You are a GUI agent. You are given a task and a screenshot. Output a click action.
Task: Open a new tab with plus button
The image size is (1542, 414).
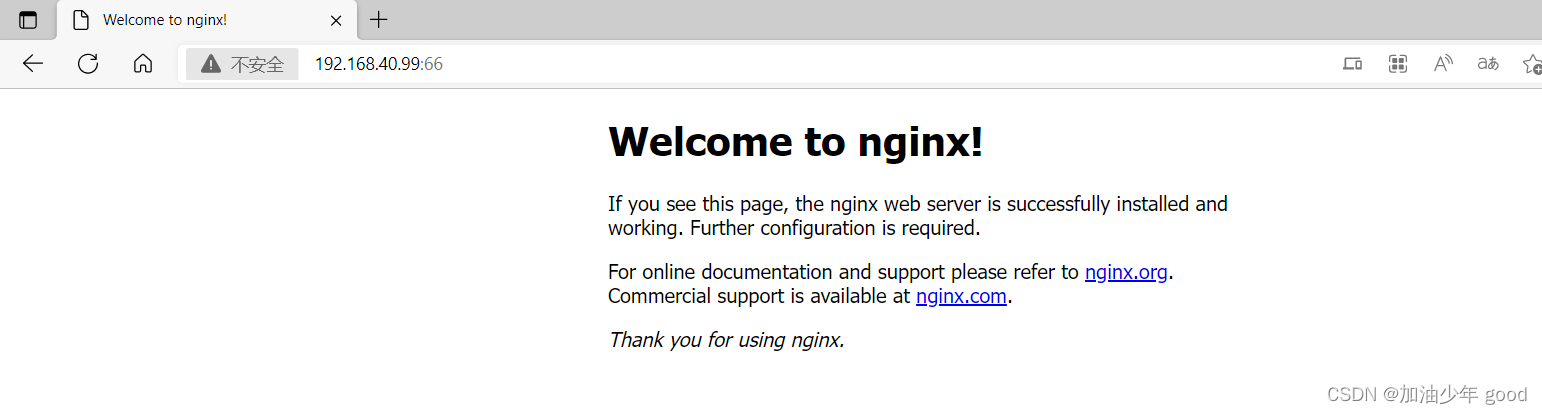coord(379,19)
